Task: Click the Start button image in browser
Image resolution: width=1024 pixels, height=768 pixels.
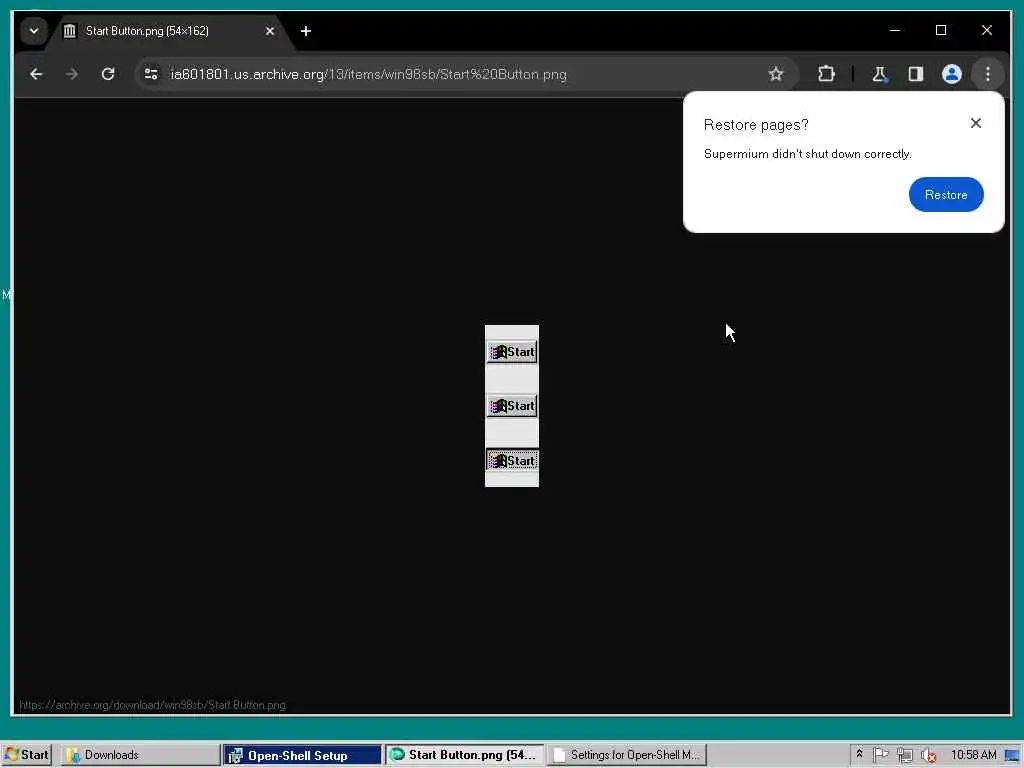Action: click(x=512, y=406)
